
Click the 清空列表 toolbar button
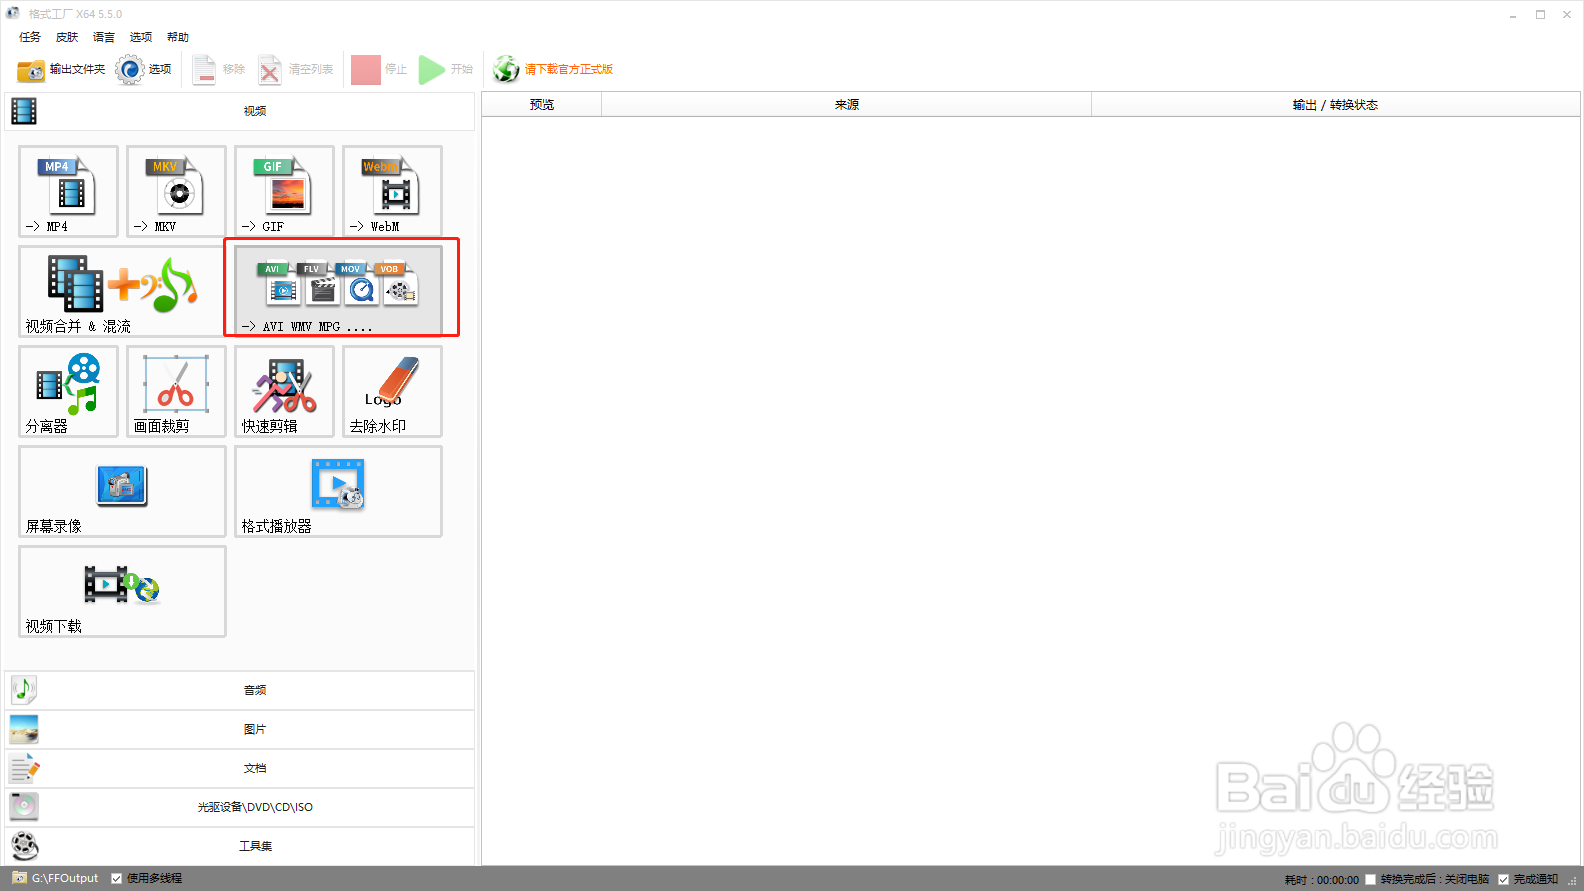pos(296,69)
